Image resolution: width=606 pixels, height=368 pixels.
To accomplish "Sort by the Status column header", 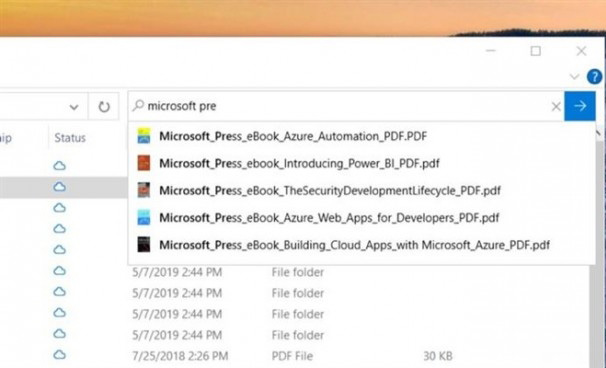I will pos(70,138).
